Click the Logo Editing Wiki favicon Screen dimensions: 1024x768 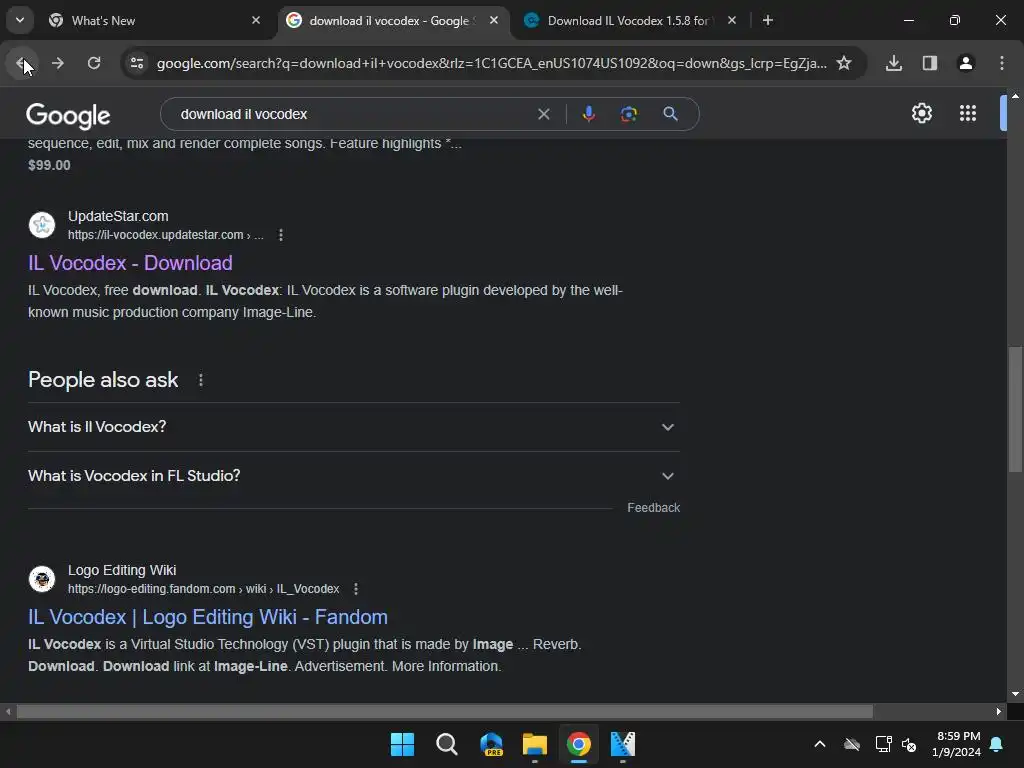click(x=42, y=579)
